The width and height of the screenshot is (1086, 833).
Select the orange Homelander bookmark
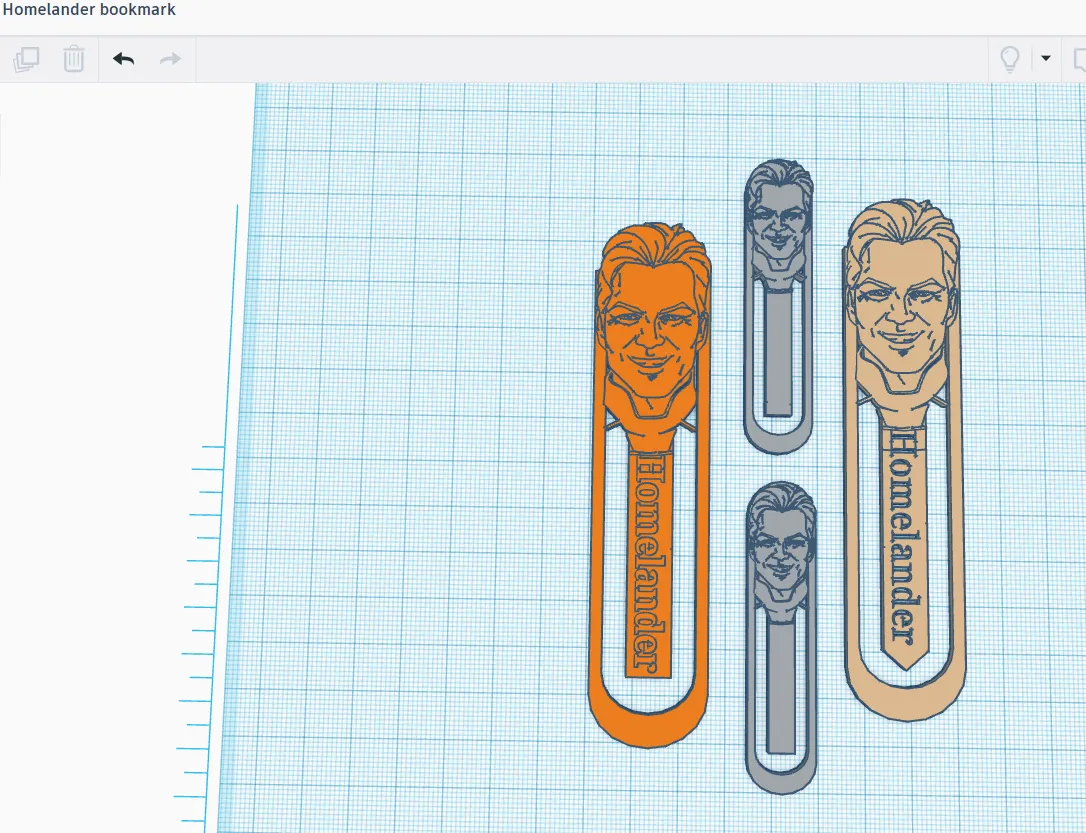tap(651, 485)
